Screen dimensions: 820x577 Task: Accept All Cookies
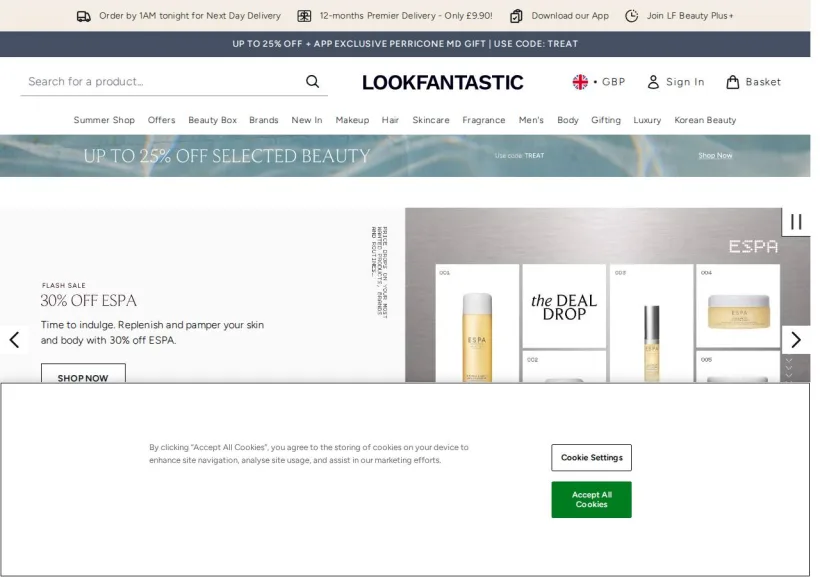591,500
